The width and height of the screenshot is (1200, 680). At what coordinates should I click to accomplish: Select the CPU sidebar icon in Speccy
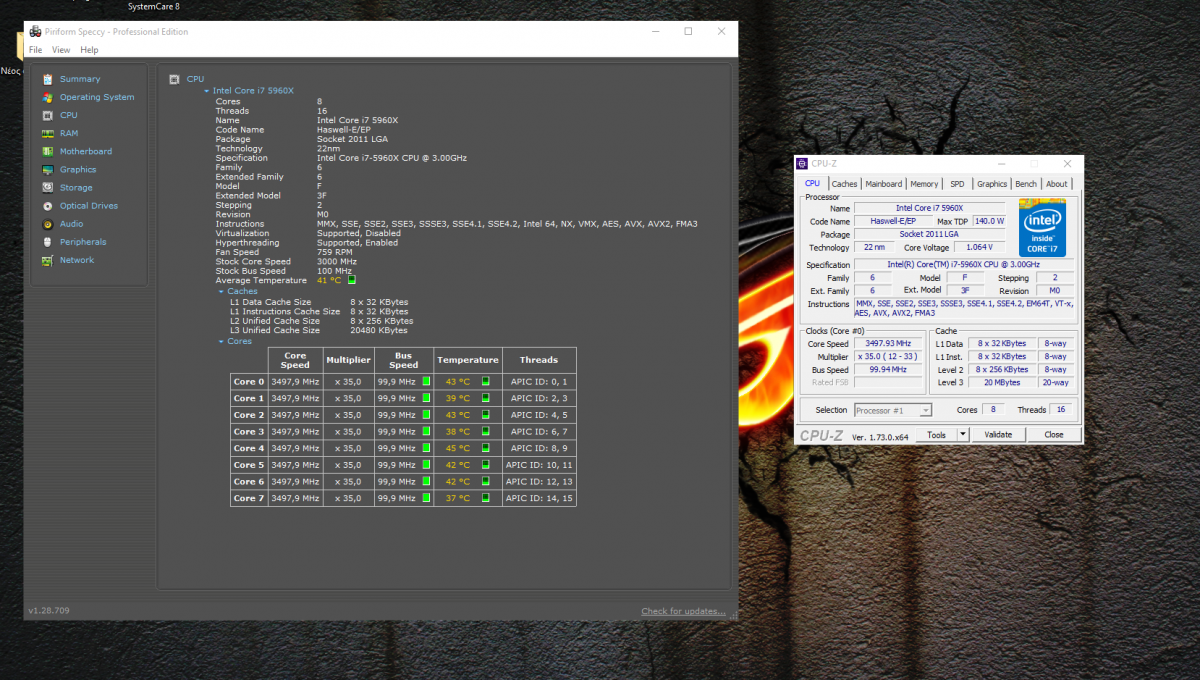[47, 115]
